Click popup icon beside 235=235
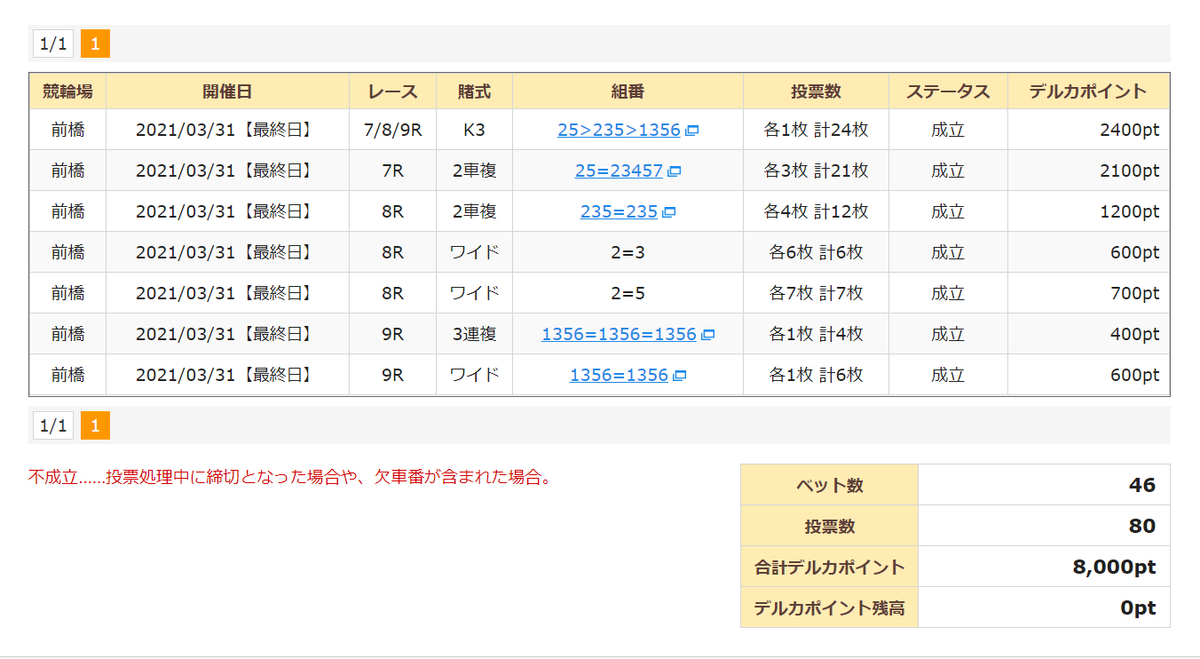1200x659 pixels. pyautogui.click(x=669, y=213)
